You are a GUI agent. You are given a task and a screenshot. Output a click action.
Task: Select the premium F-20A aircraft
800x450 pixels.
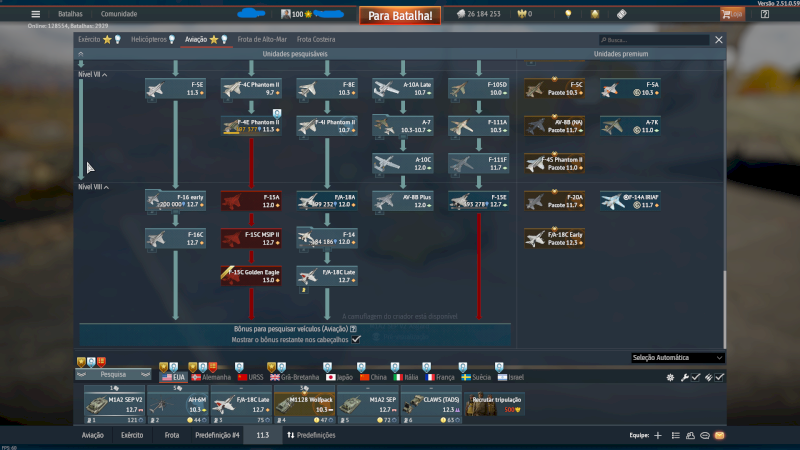pyautogui.click(x=555, y=201)
